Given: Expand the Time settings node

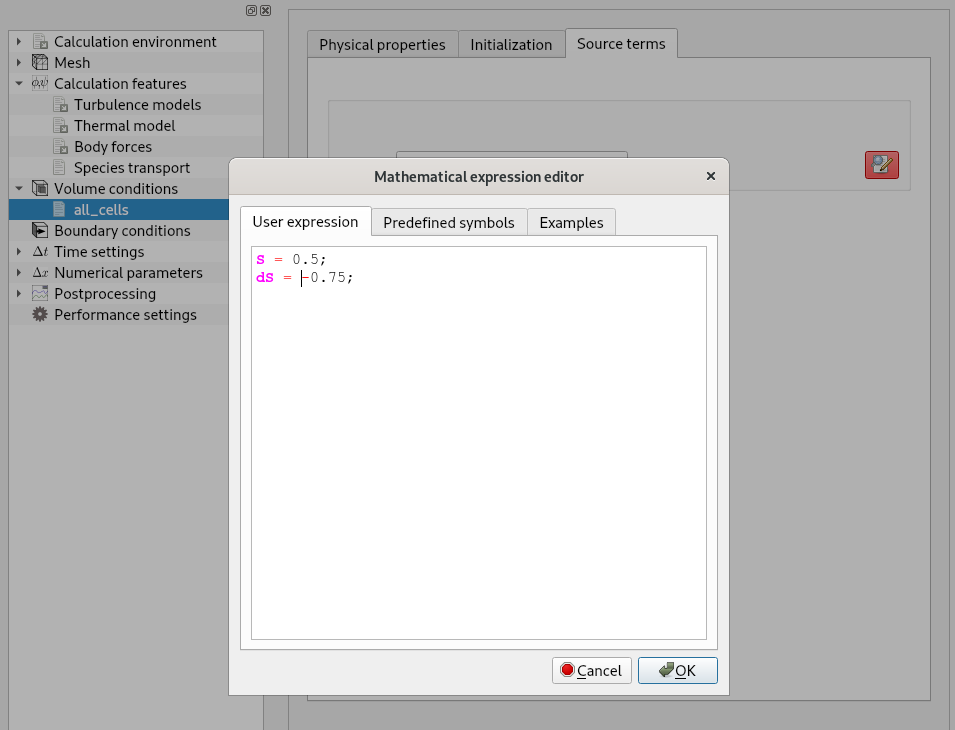Looking at the screenshot, I should pos(19,252).
